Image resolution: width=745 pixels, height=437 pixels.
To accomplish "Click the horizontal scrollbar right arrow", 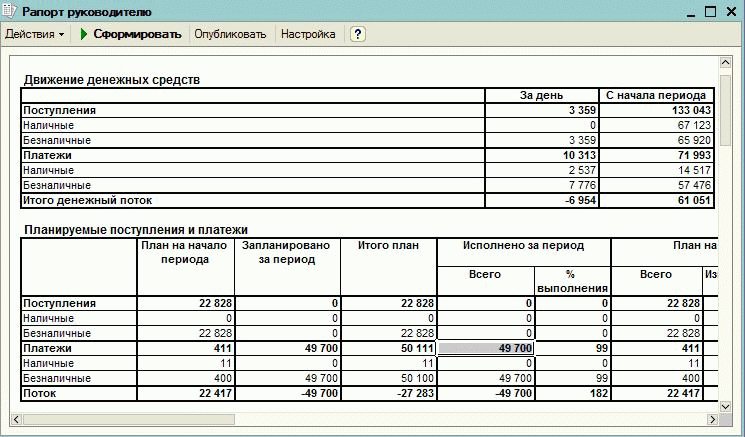I will coord(712,419).
